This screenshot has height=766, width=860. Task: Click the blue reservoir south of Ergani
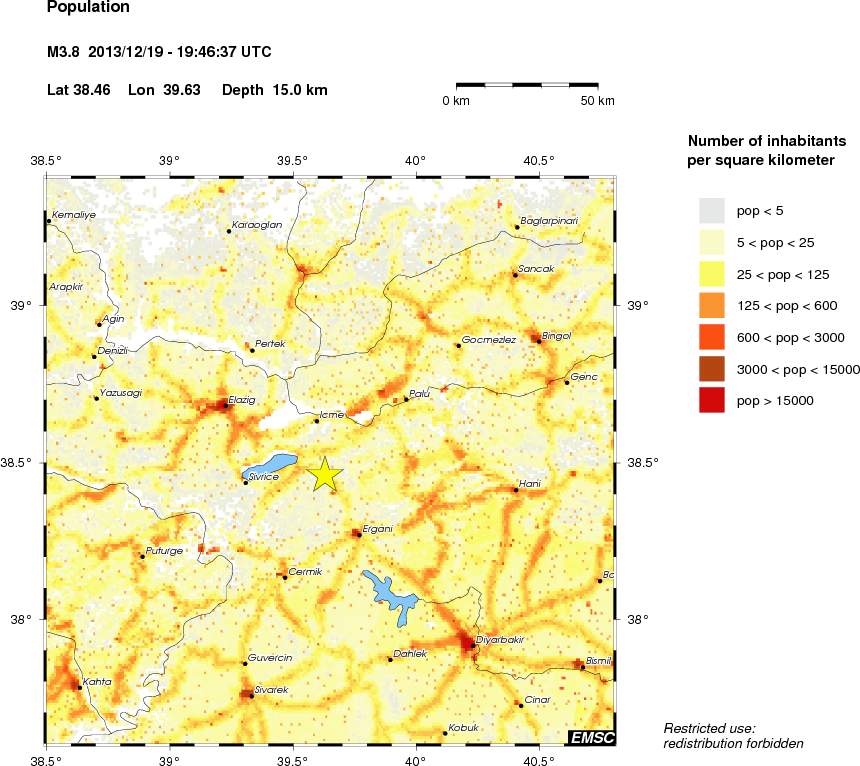click(392, 598)
